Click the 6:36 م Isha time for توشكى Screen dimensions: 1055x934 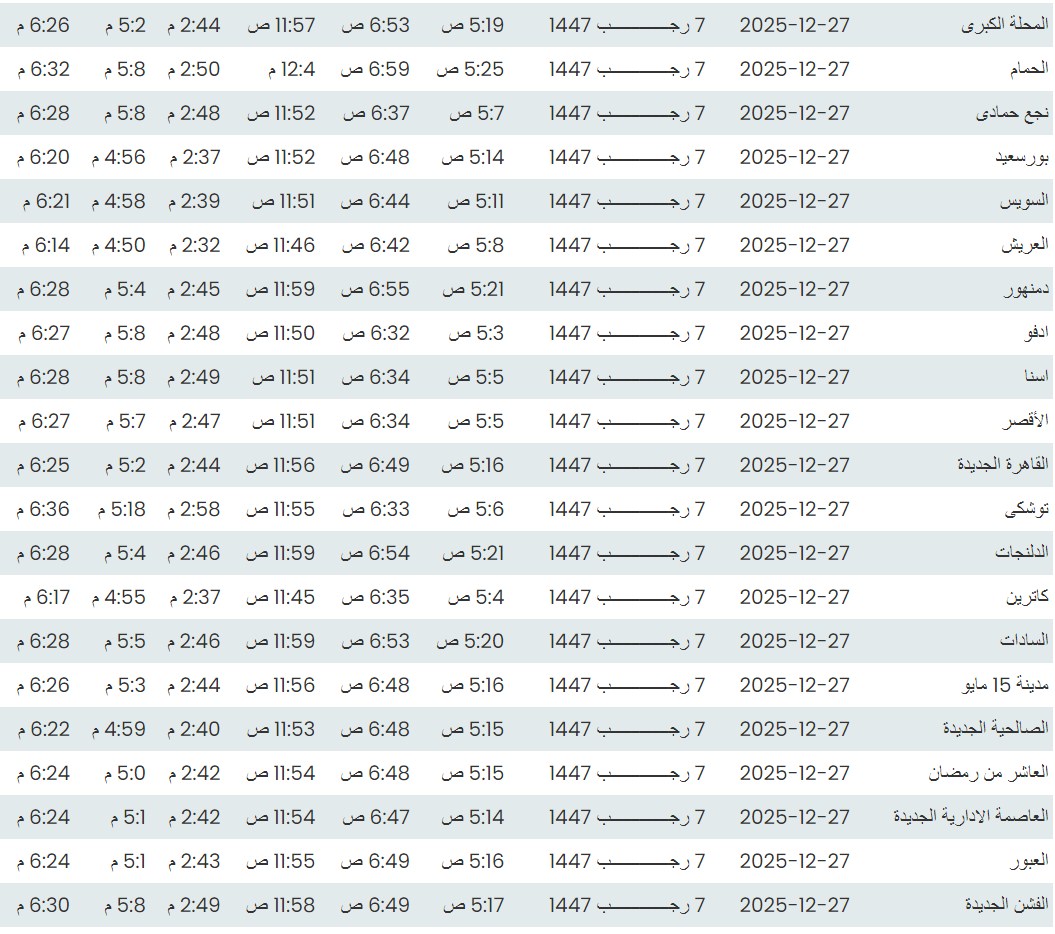click(x=43, y=509)
